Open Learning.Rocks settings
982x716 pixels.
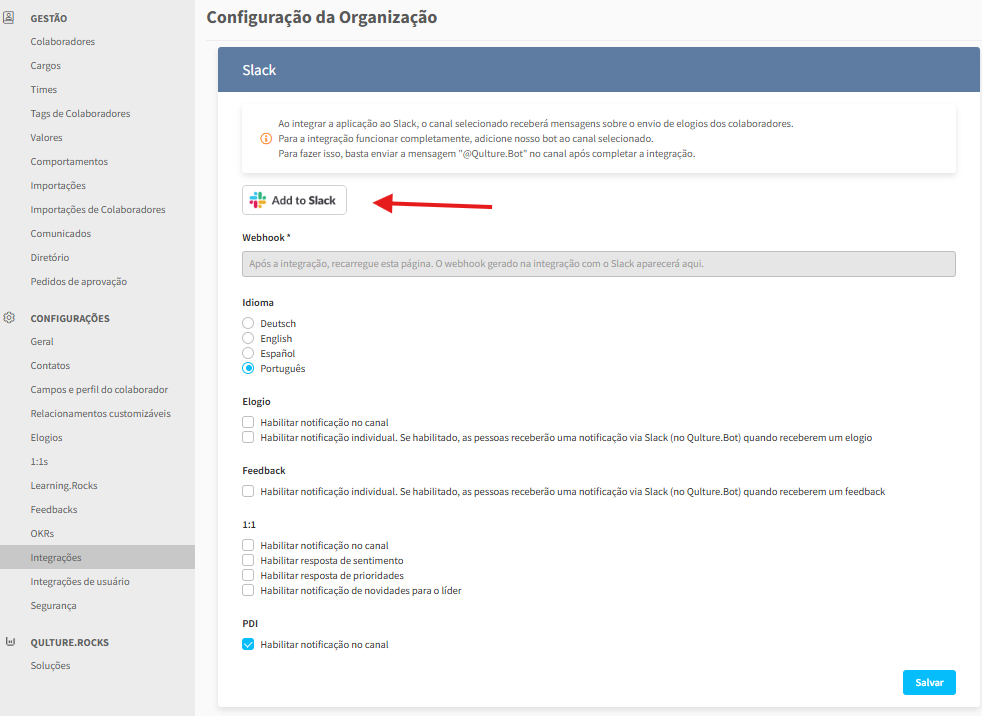click(x=64, y=485)
